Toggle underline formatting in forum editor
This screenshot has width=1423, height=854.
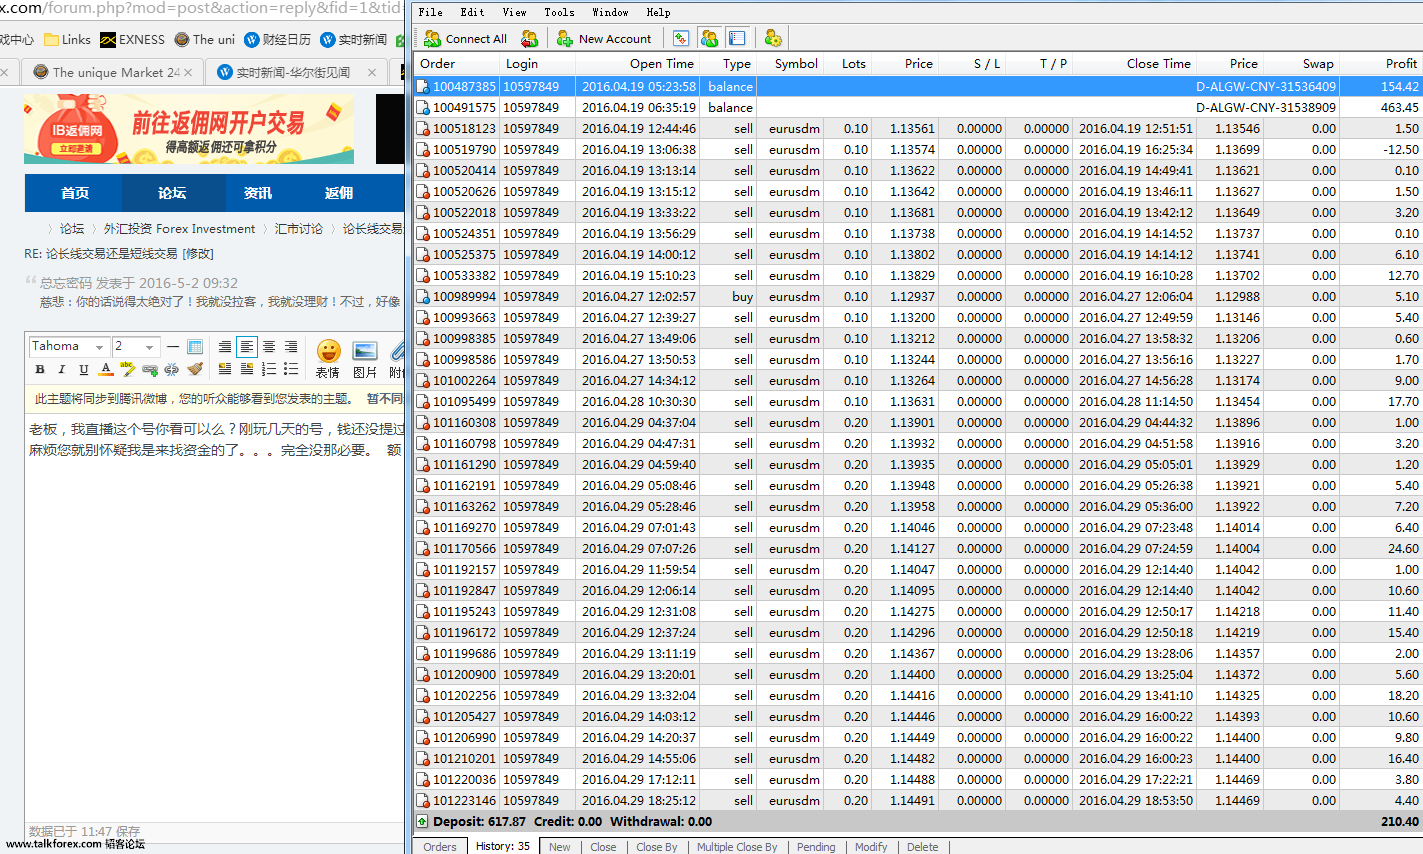84,369
